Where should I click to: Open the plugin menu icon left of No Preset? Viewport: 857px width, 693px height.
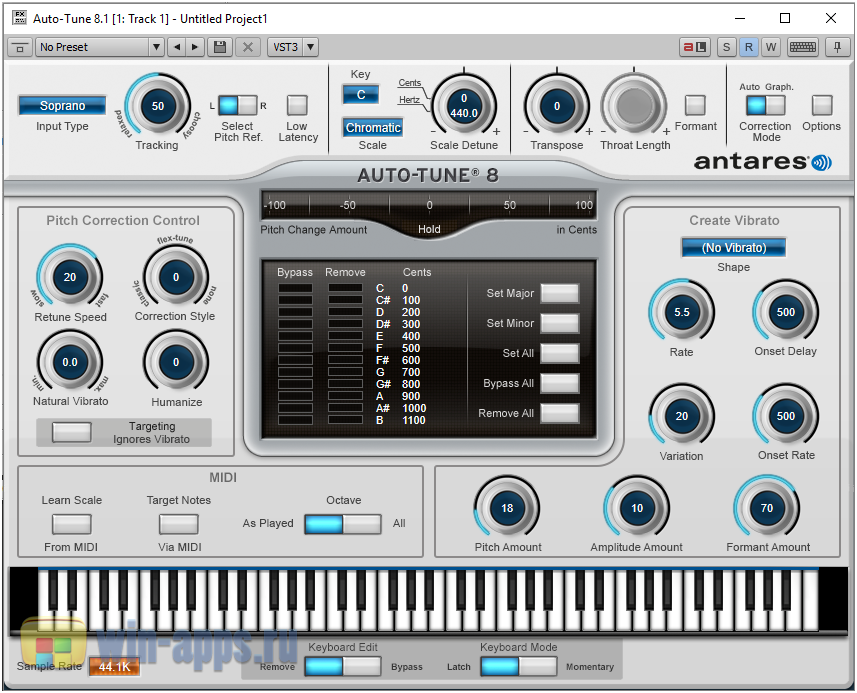(x=20, y=48)
